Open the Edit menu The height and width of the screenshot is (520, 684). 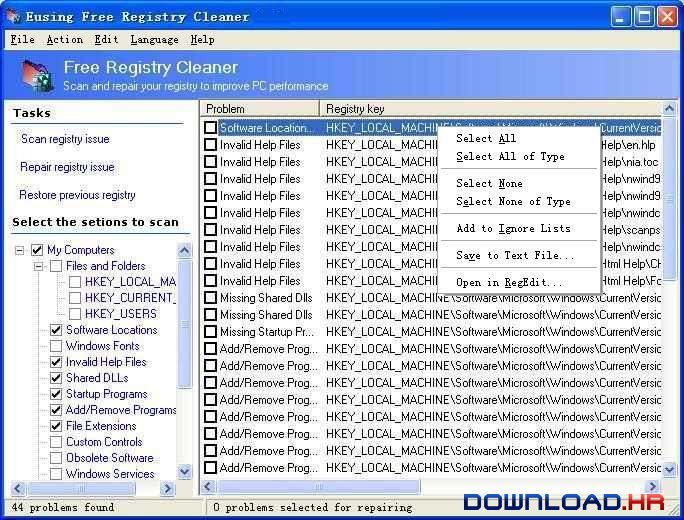coord(106,40)
